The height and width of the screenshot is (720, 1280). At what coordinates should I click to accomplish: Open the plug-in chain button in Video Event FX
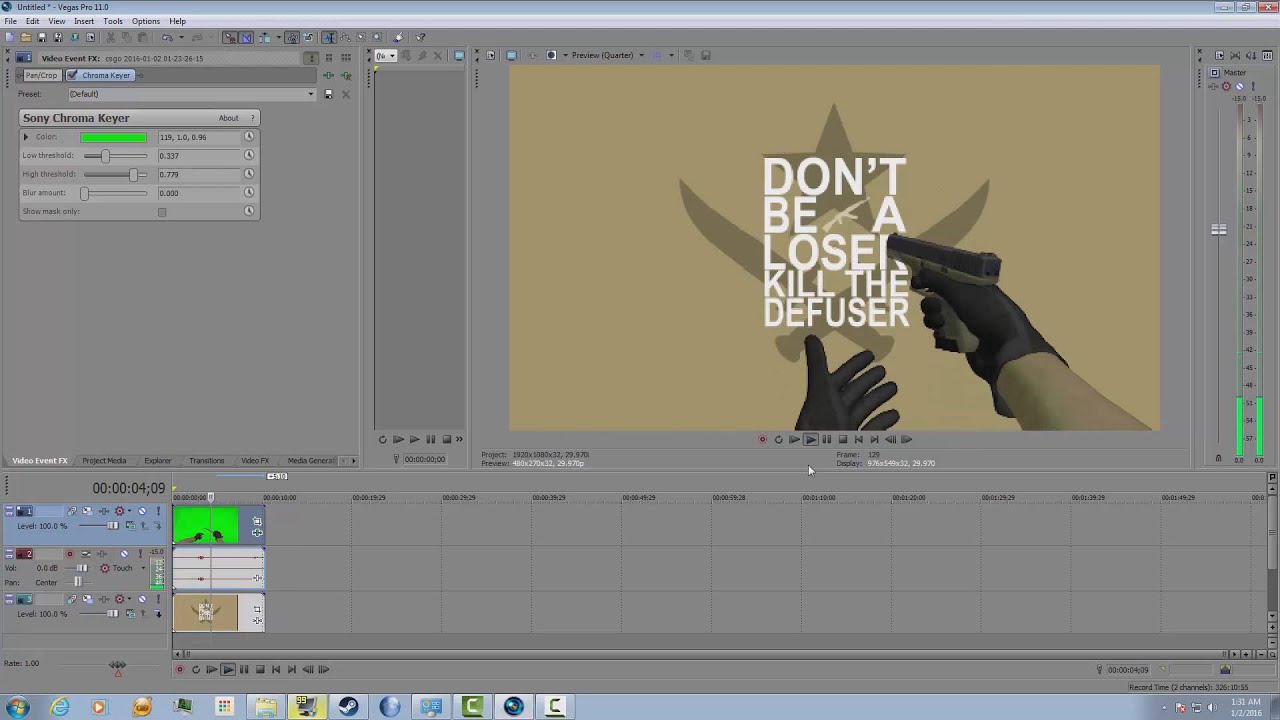pos(328,75)
